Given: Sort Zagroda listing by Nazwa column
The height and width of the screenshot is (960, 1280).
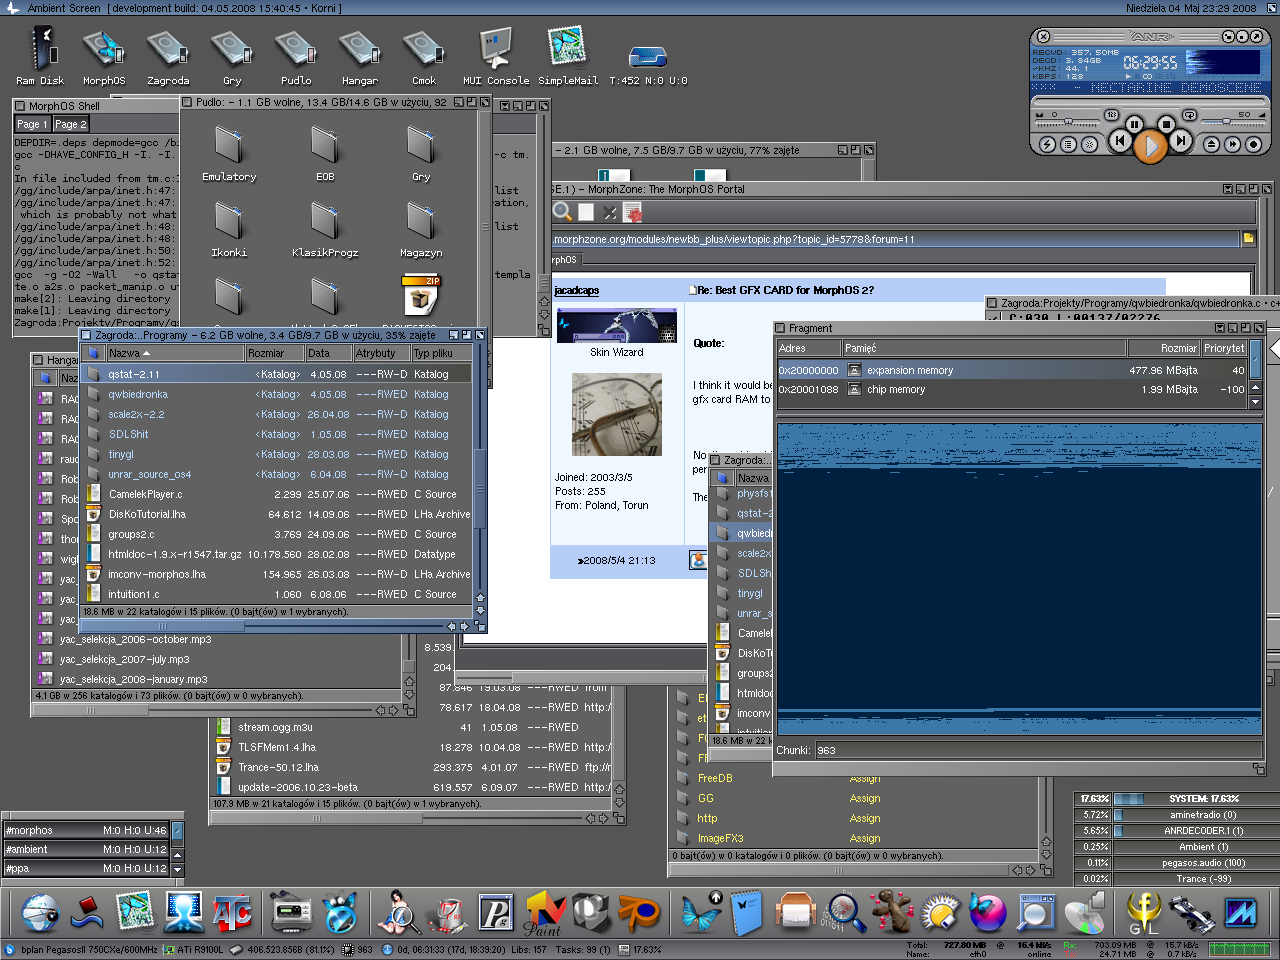Looking at the screenshot, I should pyautogui.click(x=175, y=353).
